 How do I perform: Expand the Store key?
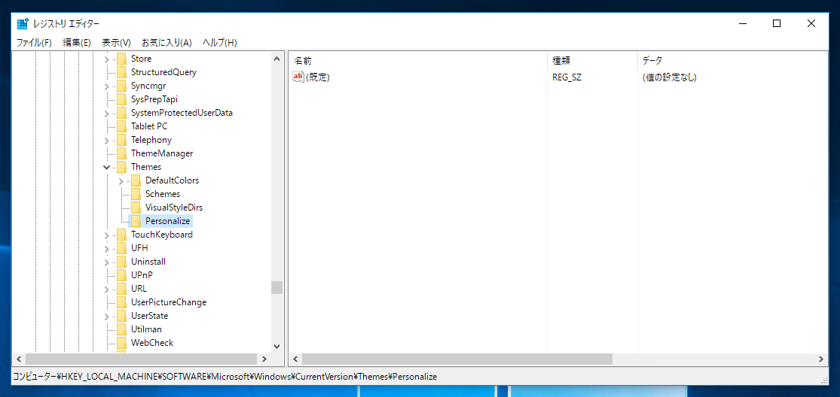107,59
